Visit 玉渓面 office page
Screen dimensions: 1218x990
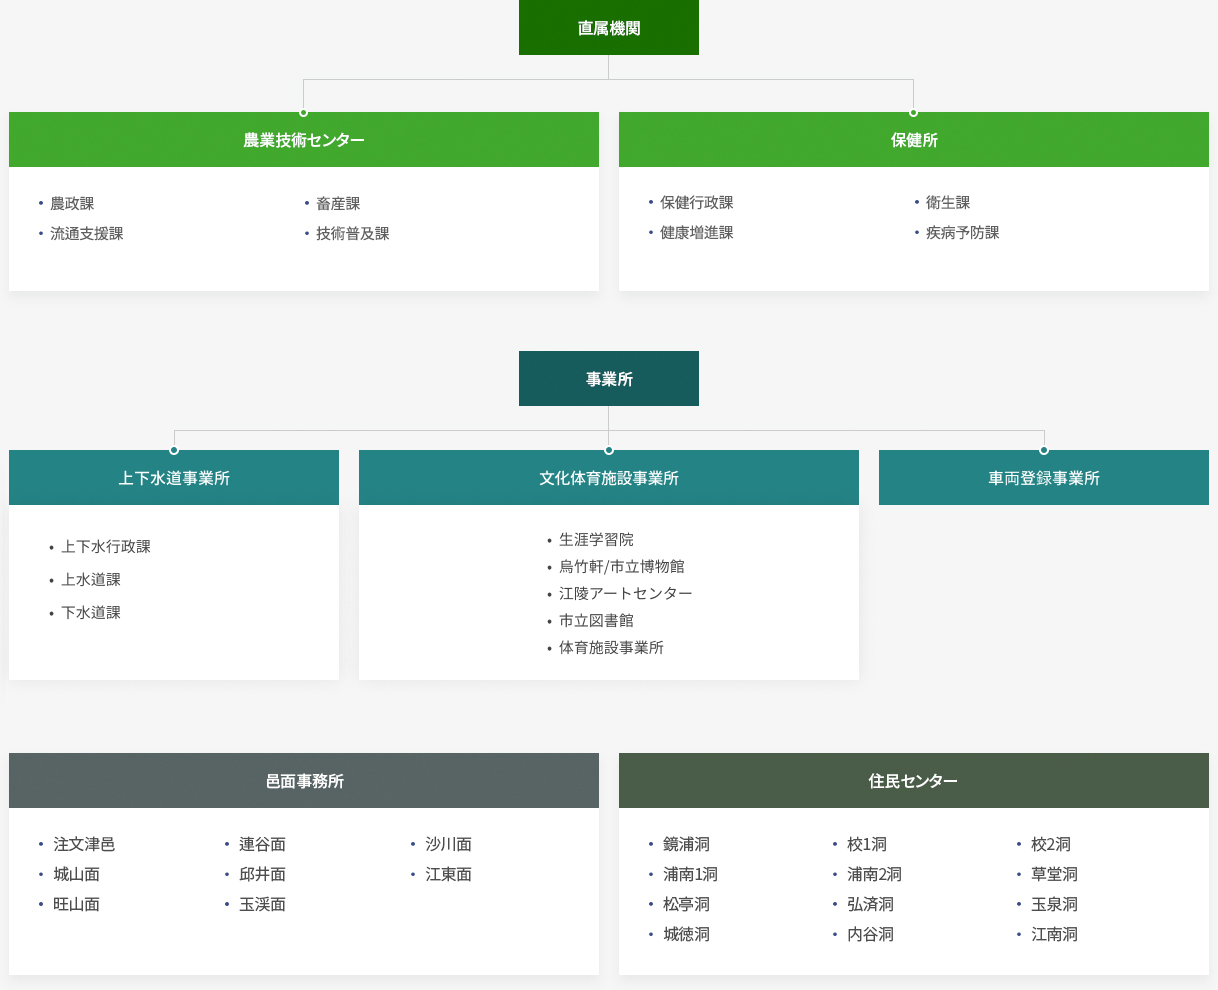click(x=263, y=904)
